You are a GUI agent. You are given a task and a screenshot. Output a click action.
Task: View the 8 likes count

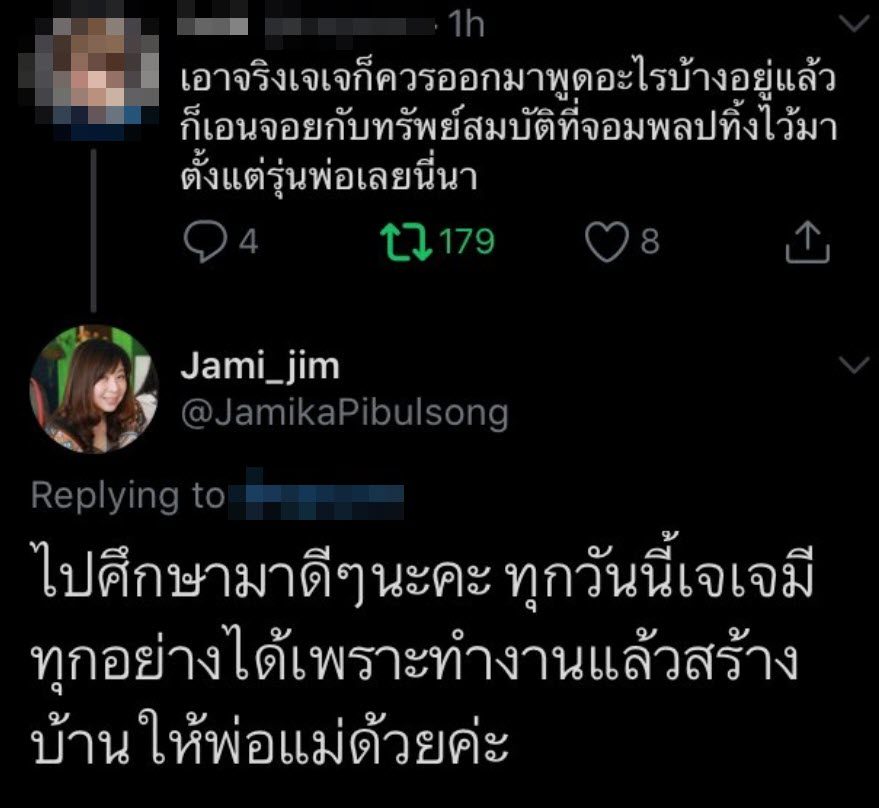pyautogui.click(x=650, y=242)
